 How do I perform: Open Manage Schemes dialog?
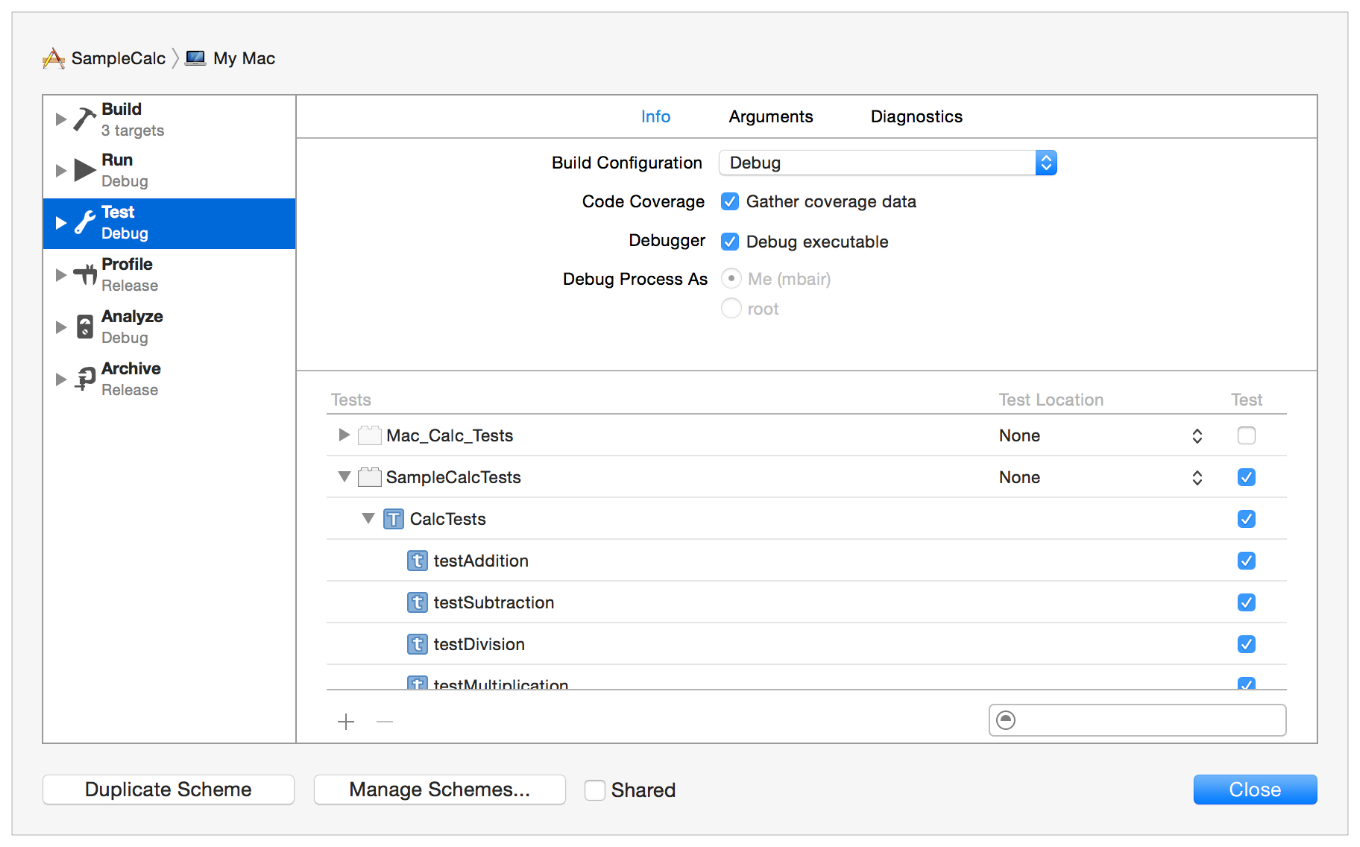coord(439,790)
